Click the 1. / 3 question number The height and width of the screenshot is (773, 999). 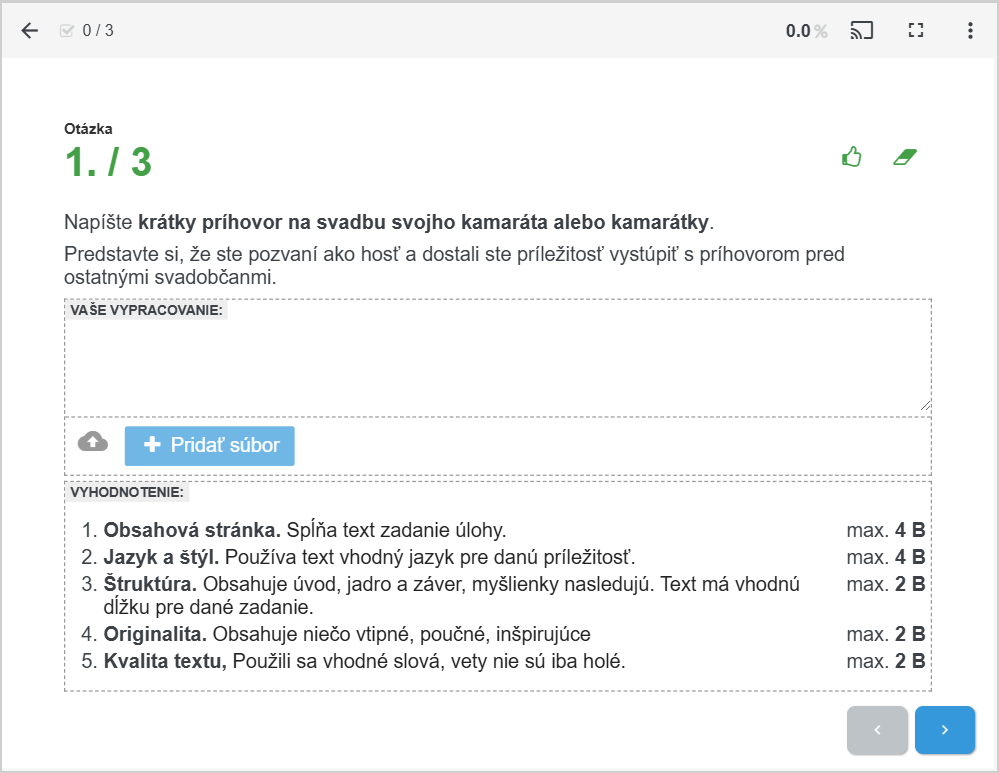(108, 162)
